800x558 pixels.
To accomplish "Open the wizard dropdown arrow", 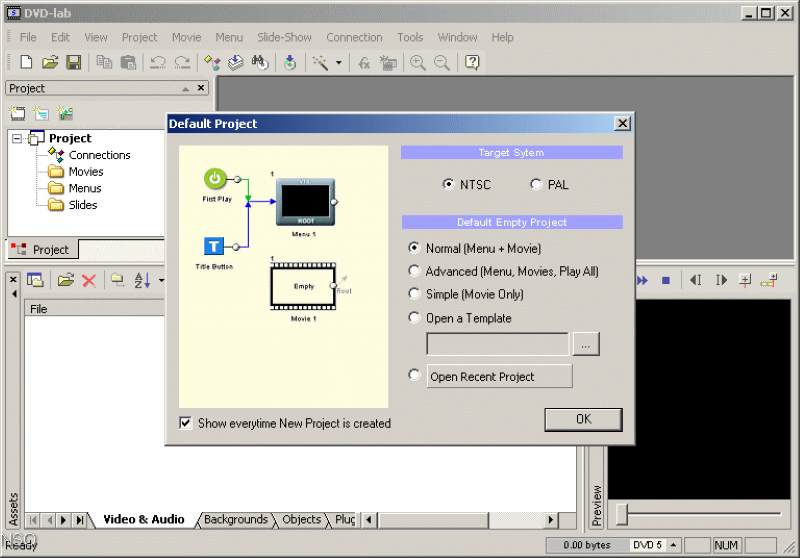I will [338, 63].
